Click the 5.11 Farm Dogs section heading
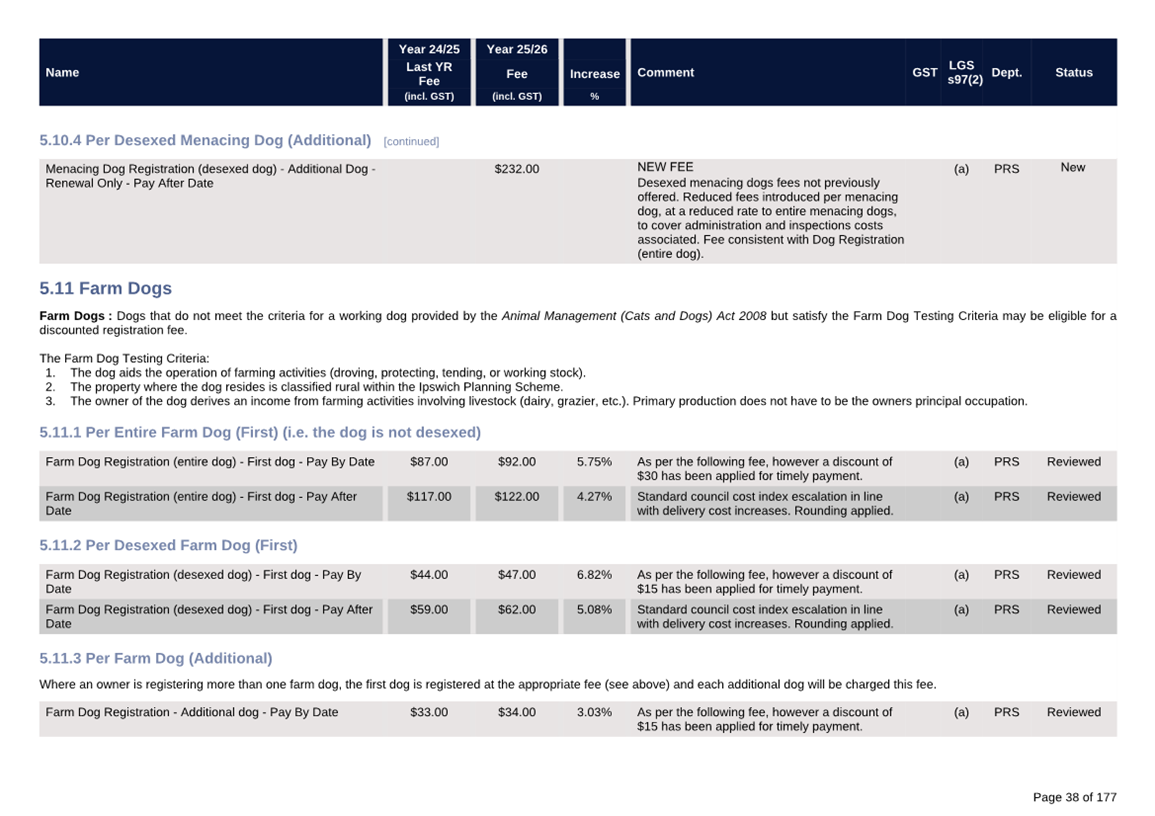1155x816 pixels. (x=105, y=288)
